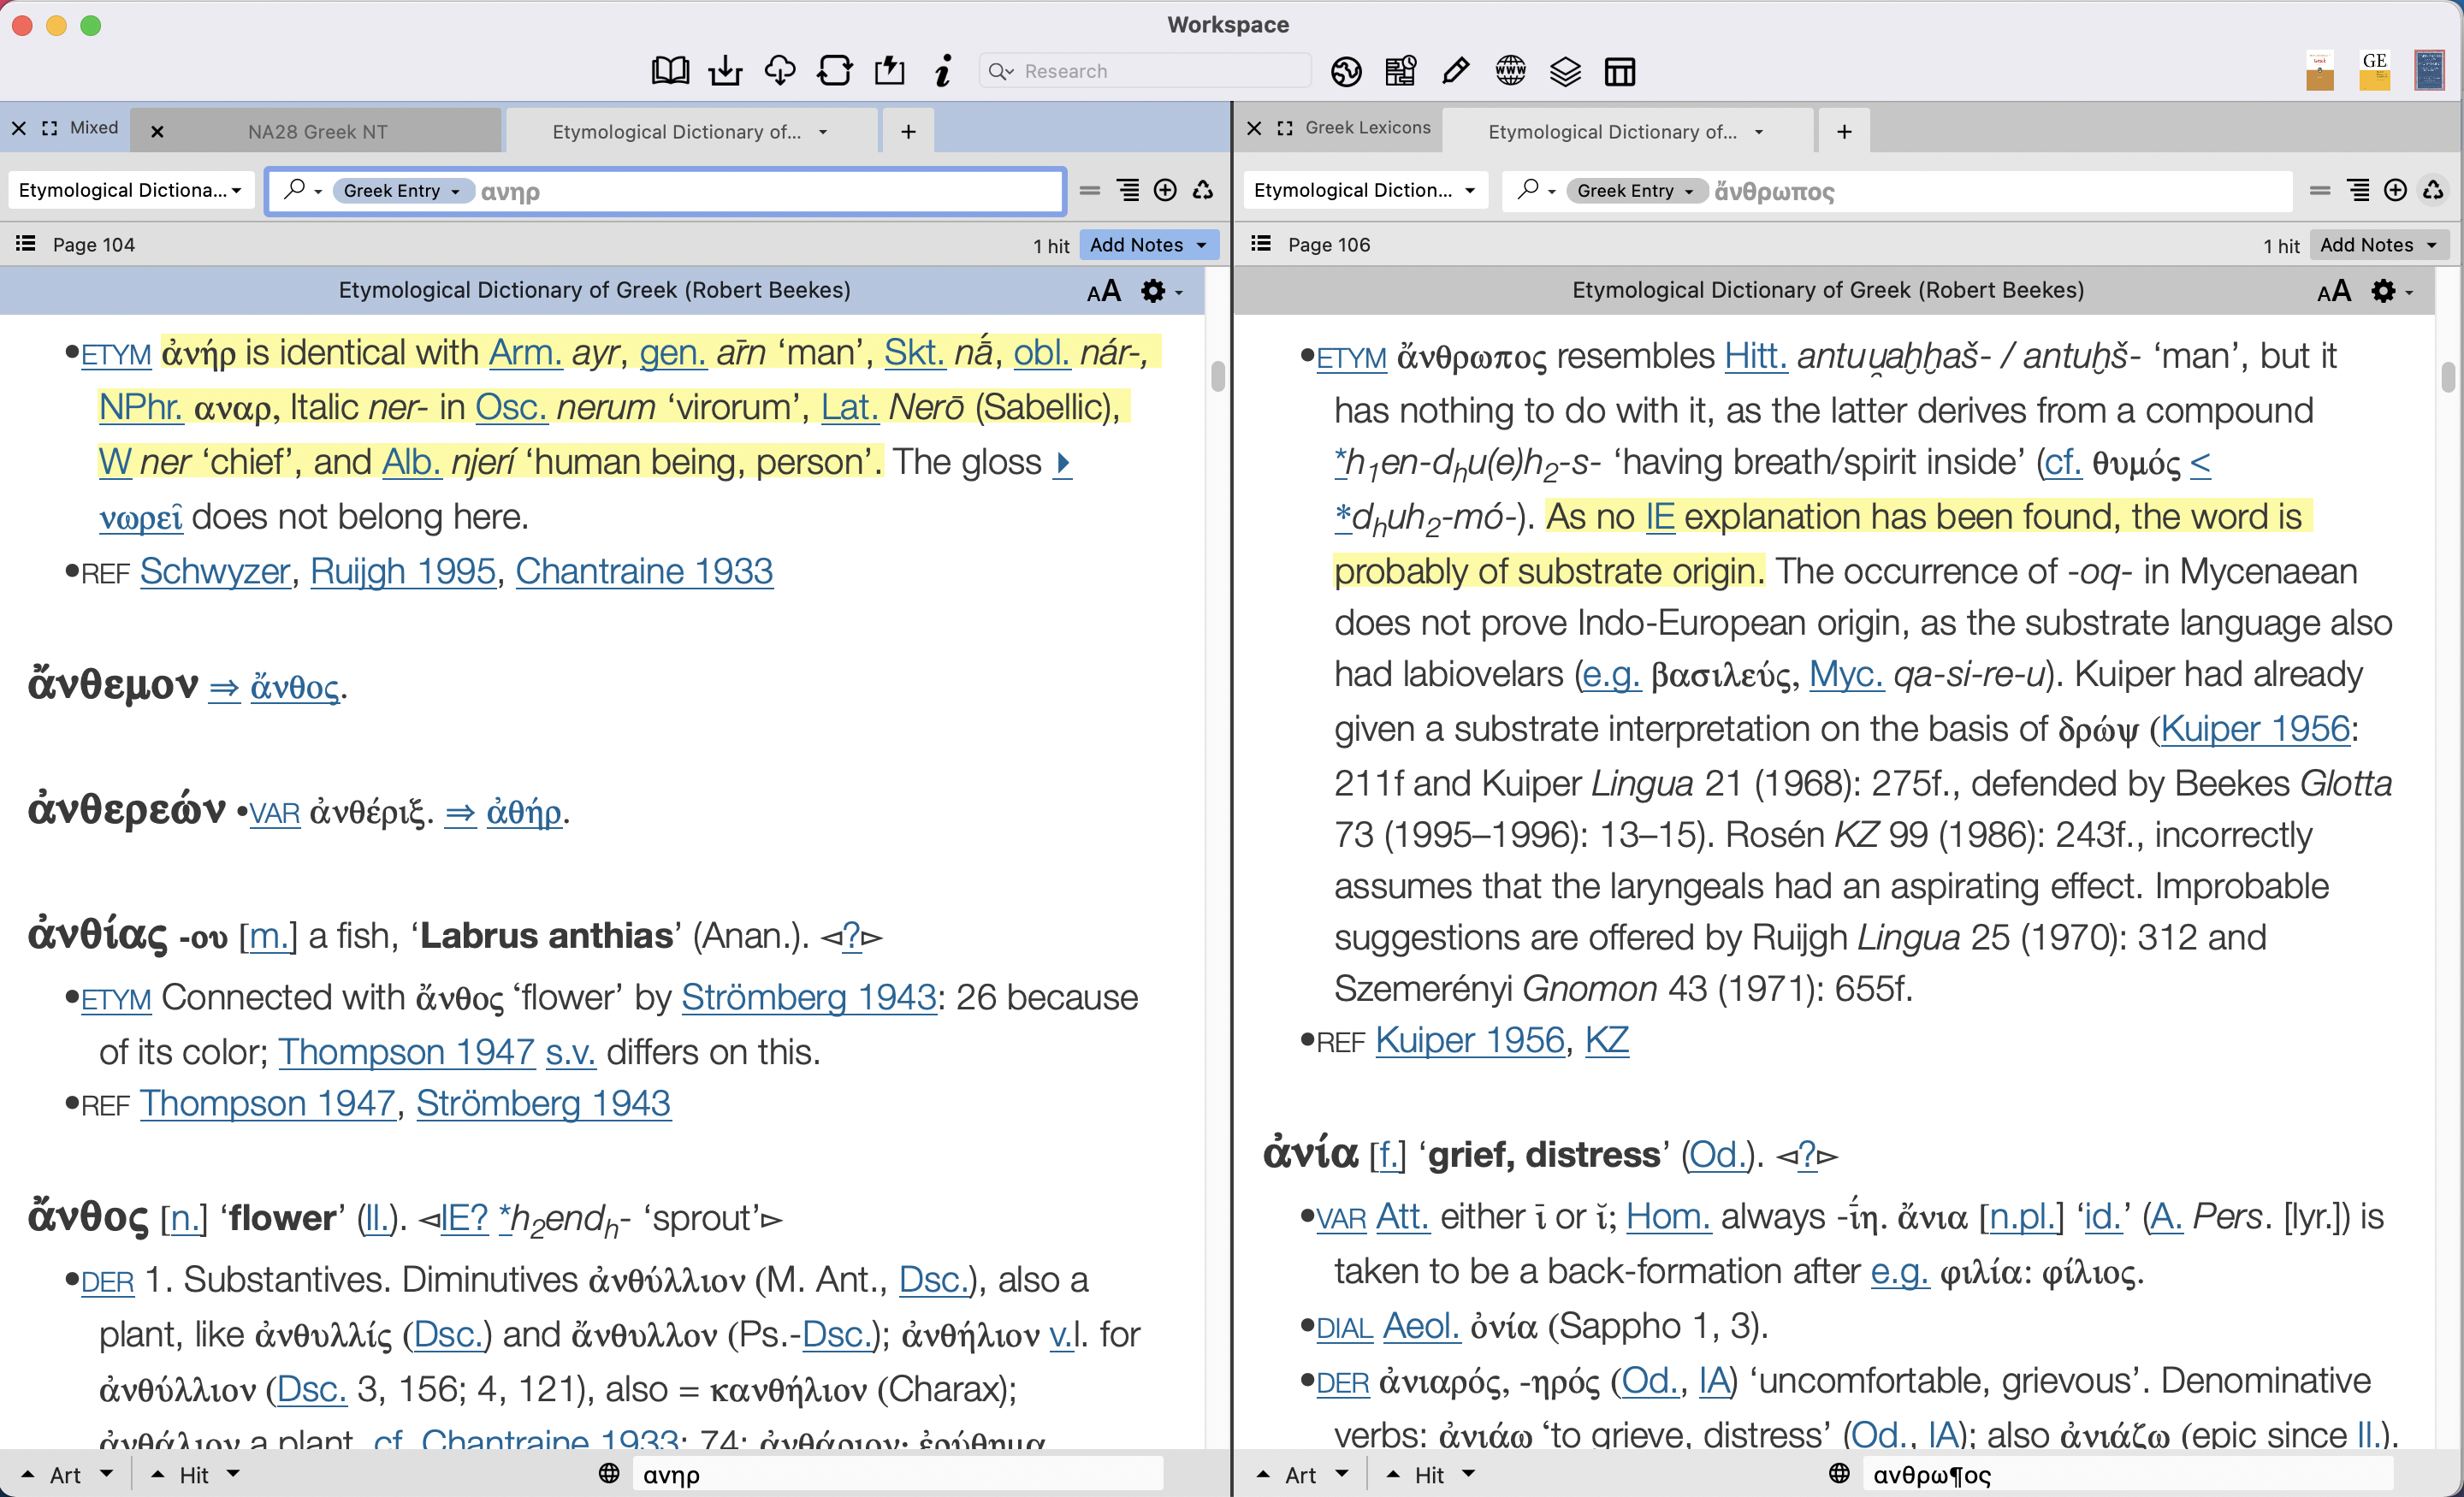Switch to the NA28 Greek NT tab
Image resolution: width=2464 pixels, height=1497 pixels.
point(316,130)
